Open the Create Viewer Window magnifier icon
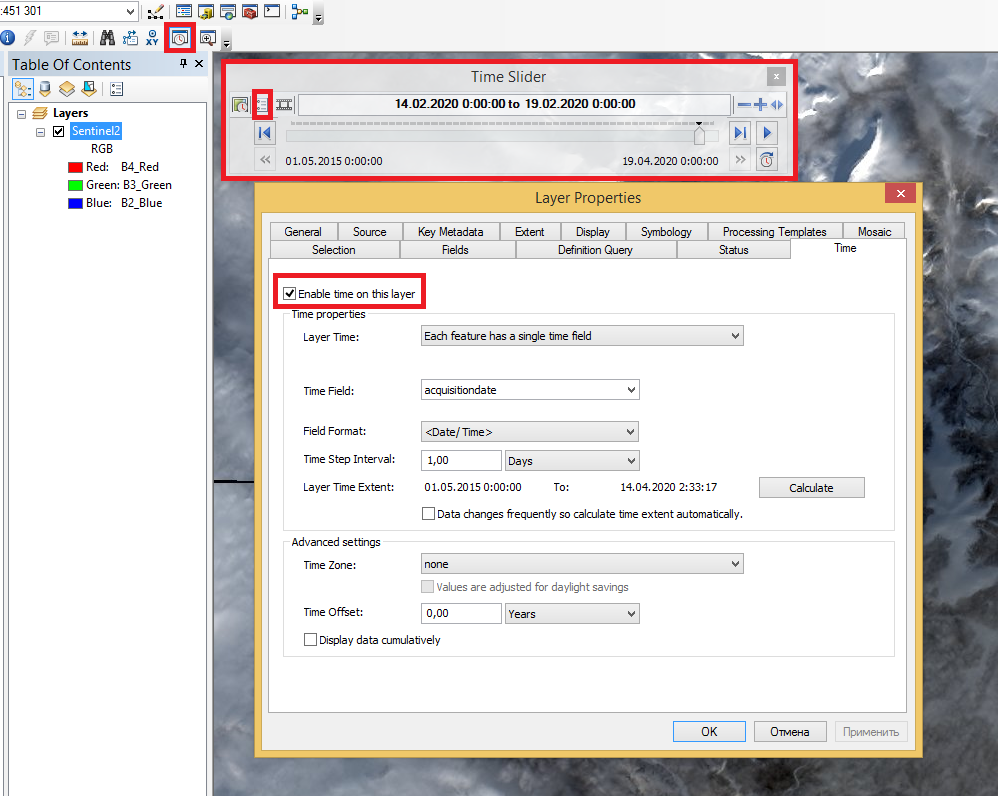 coord(208,38)
